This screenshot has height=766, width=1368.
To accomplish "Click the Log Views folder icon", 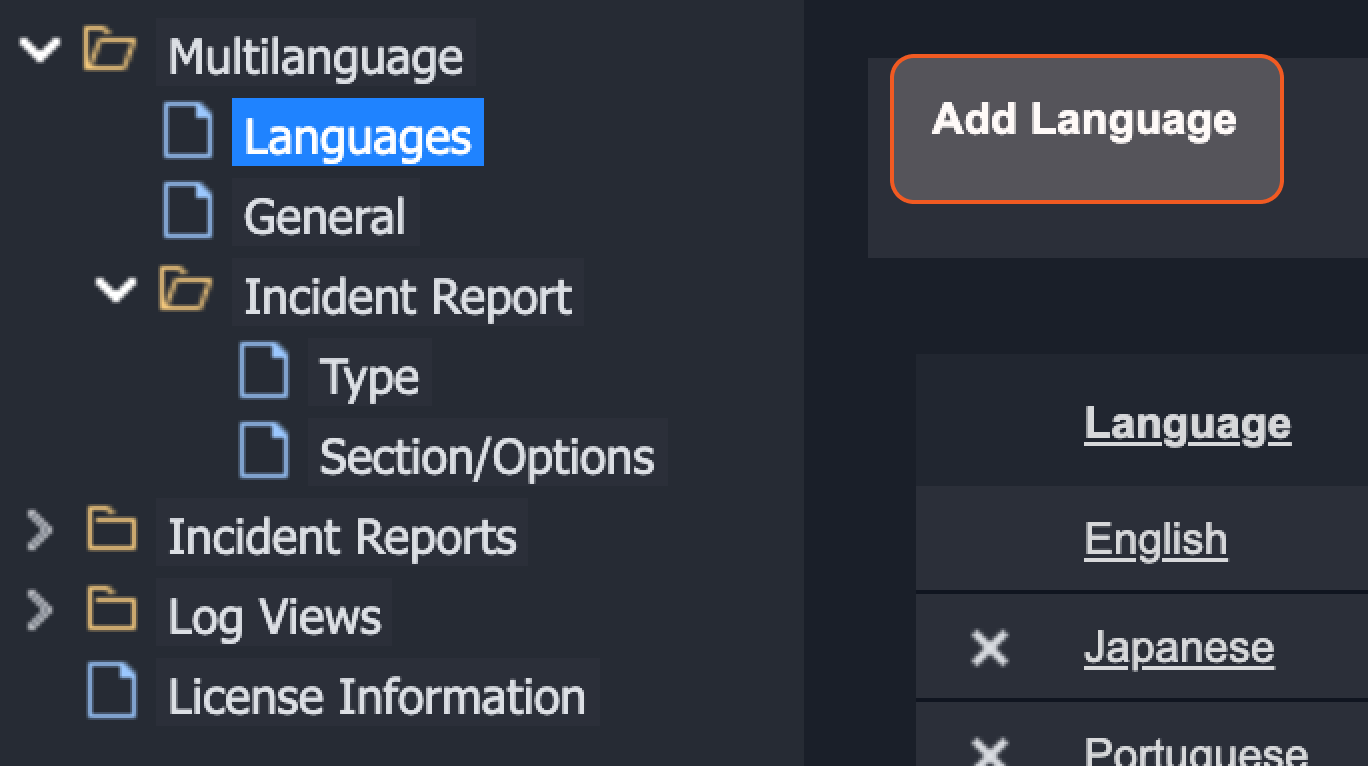I will [111, 610].
